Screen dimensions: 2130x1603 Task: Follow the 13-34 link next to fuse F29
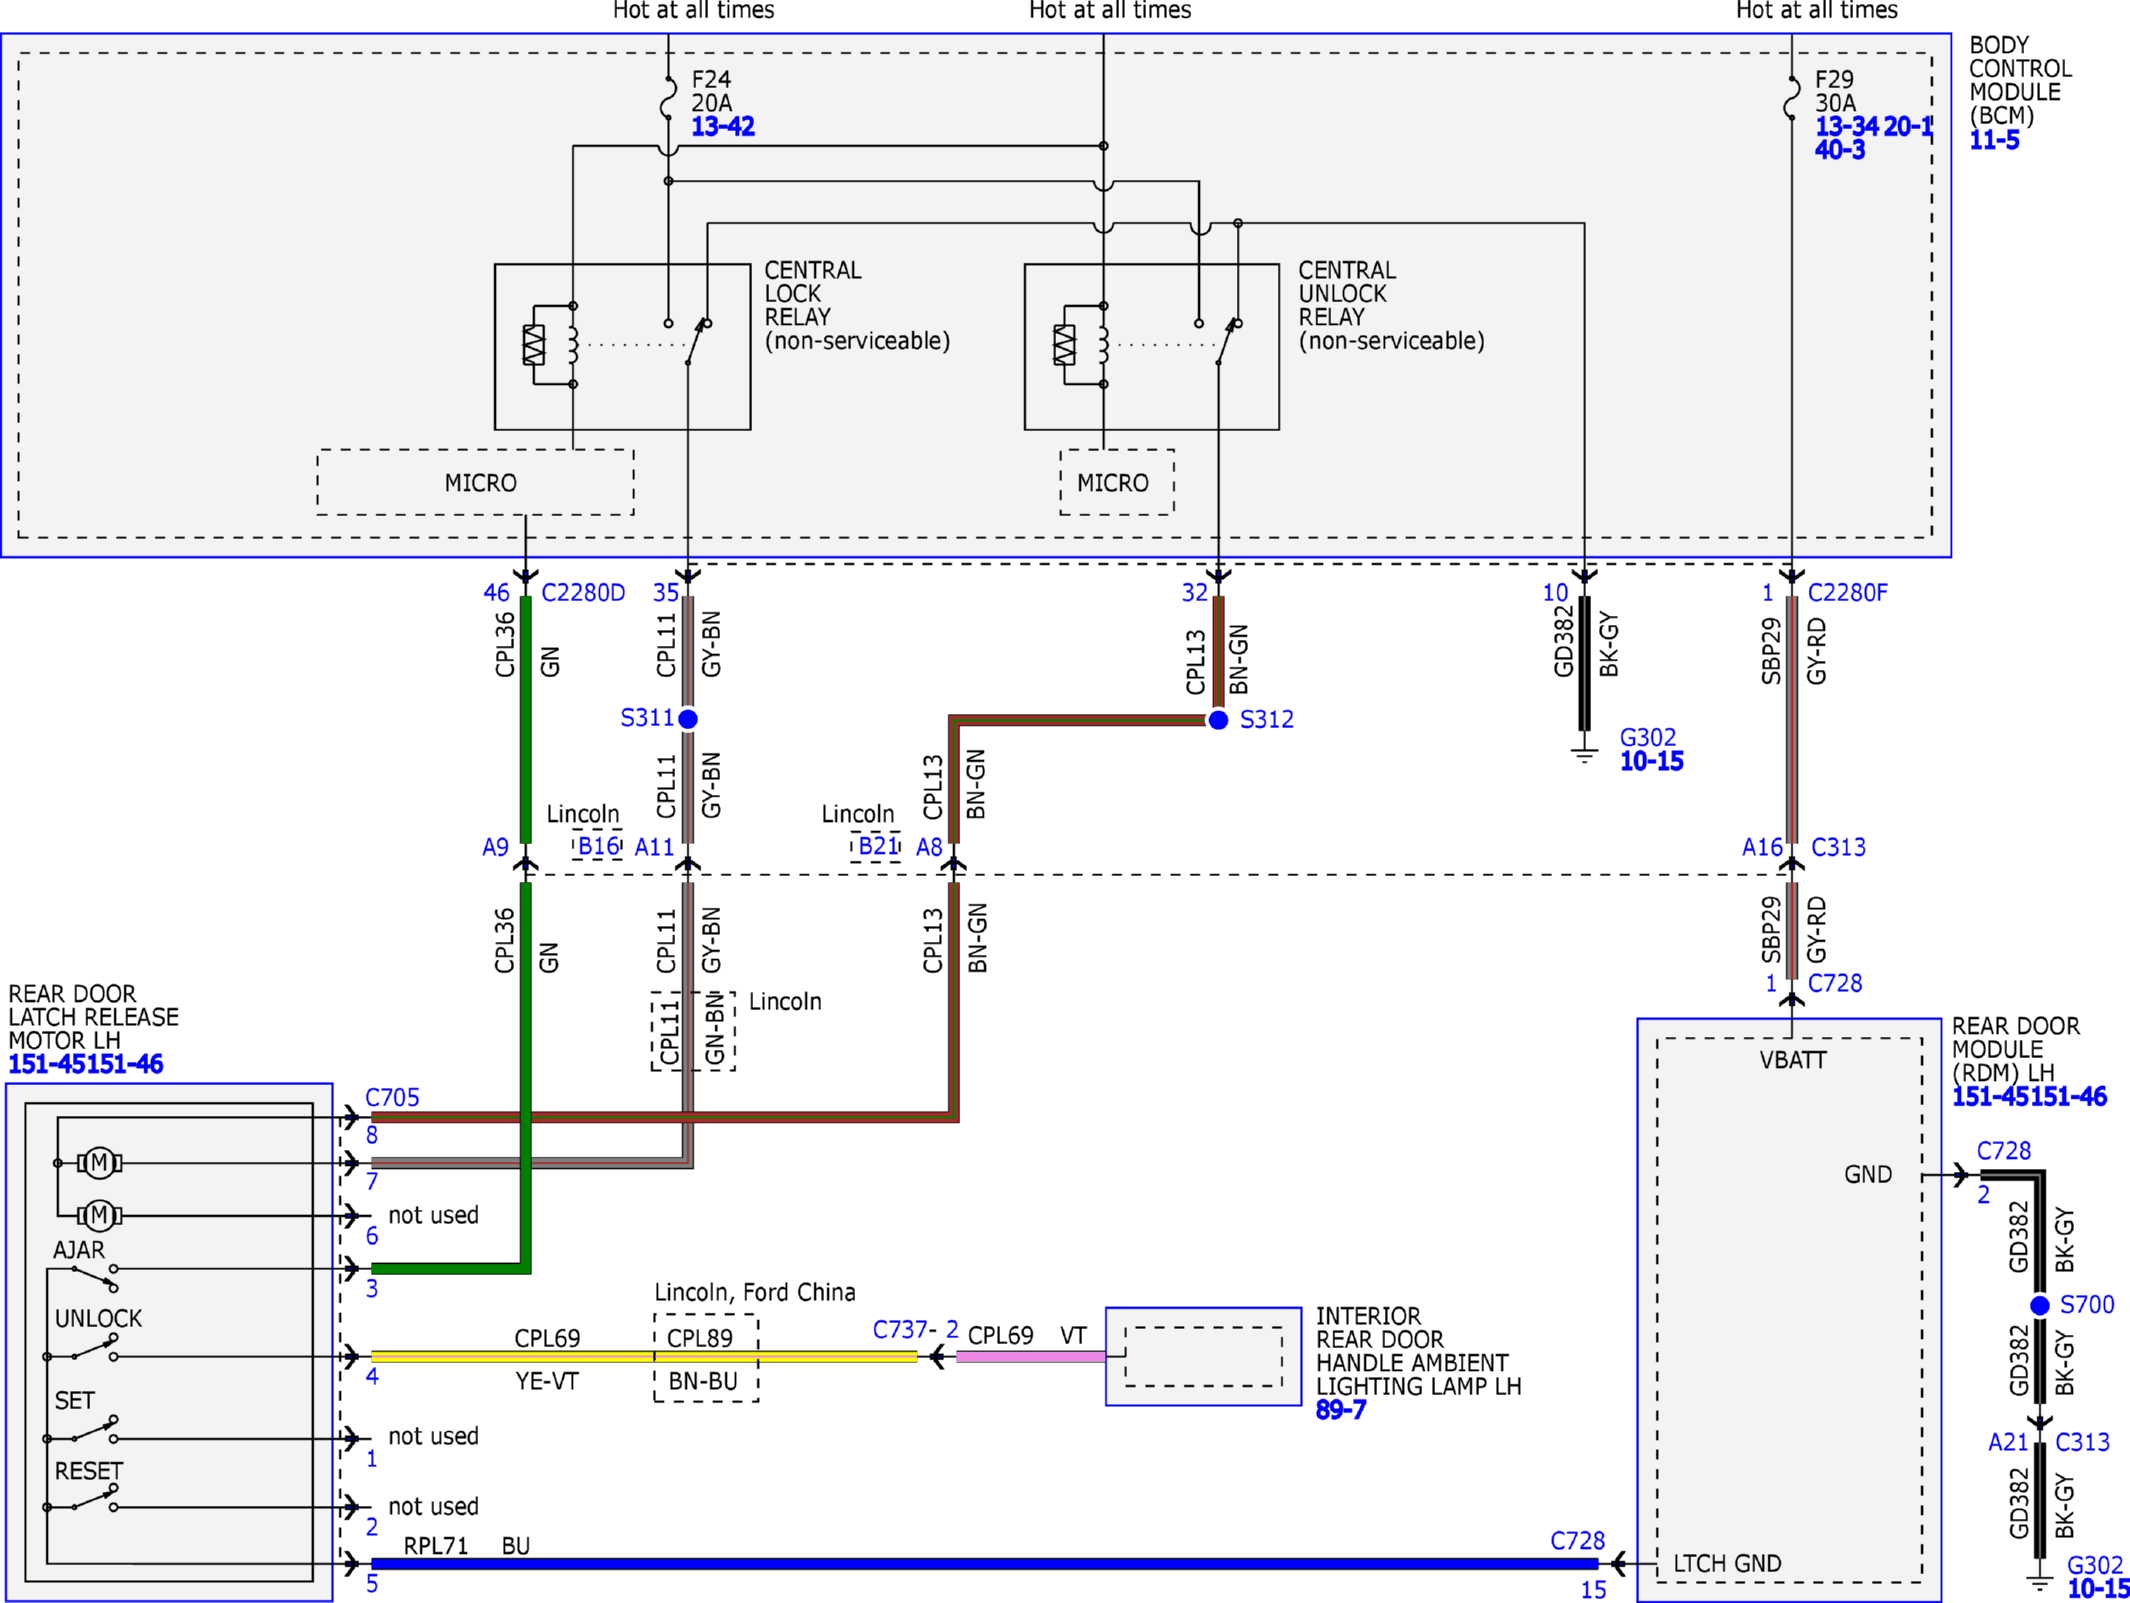tap(1846, 127)
